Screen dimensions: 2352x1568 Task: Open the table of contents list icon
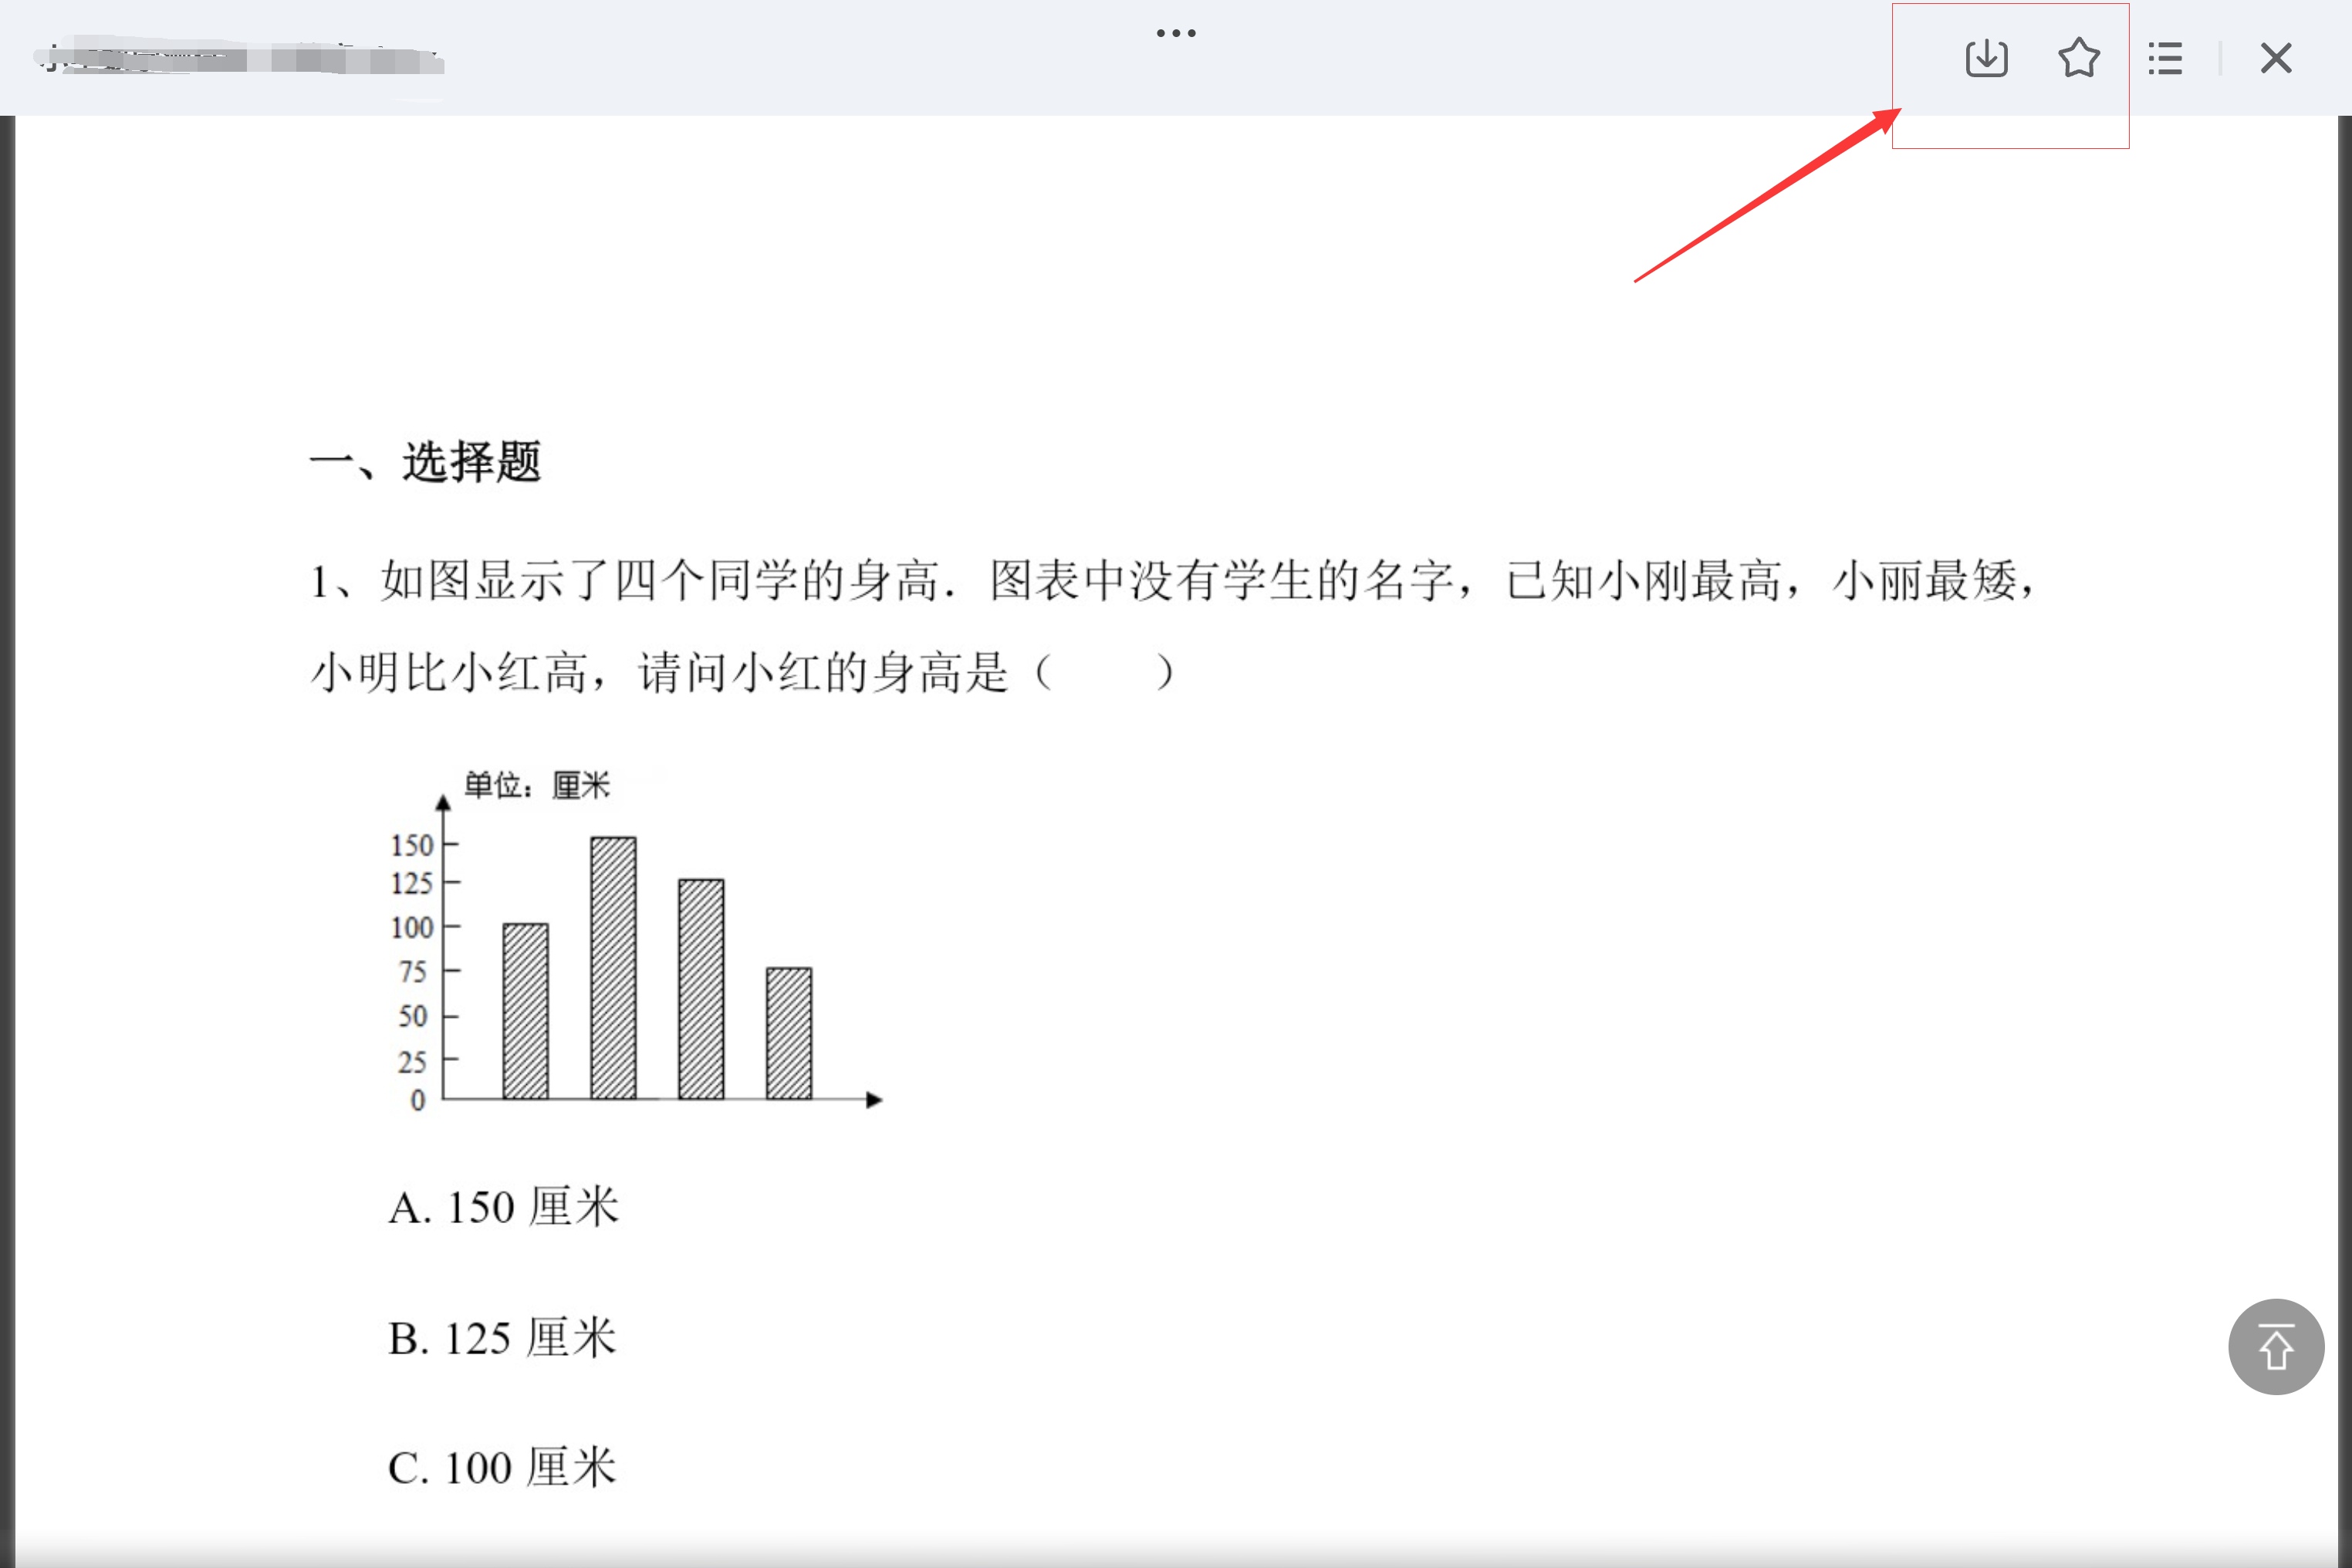click(x=2166, y=58)
